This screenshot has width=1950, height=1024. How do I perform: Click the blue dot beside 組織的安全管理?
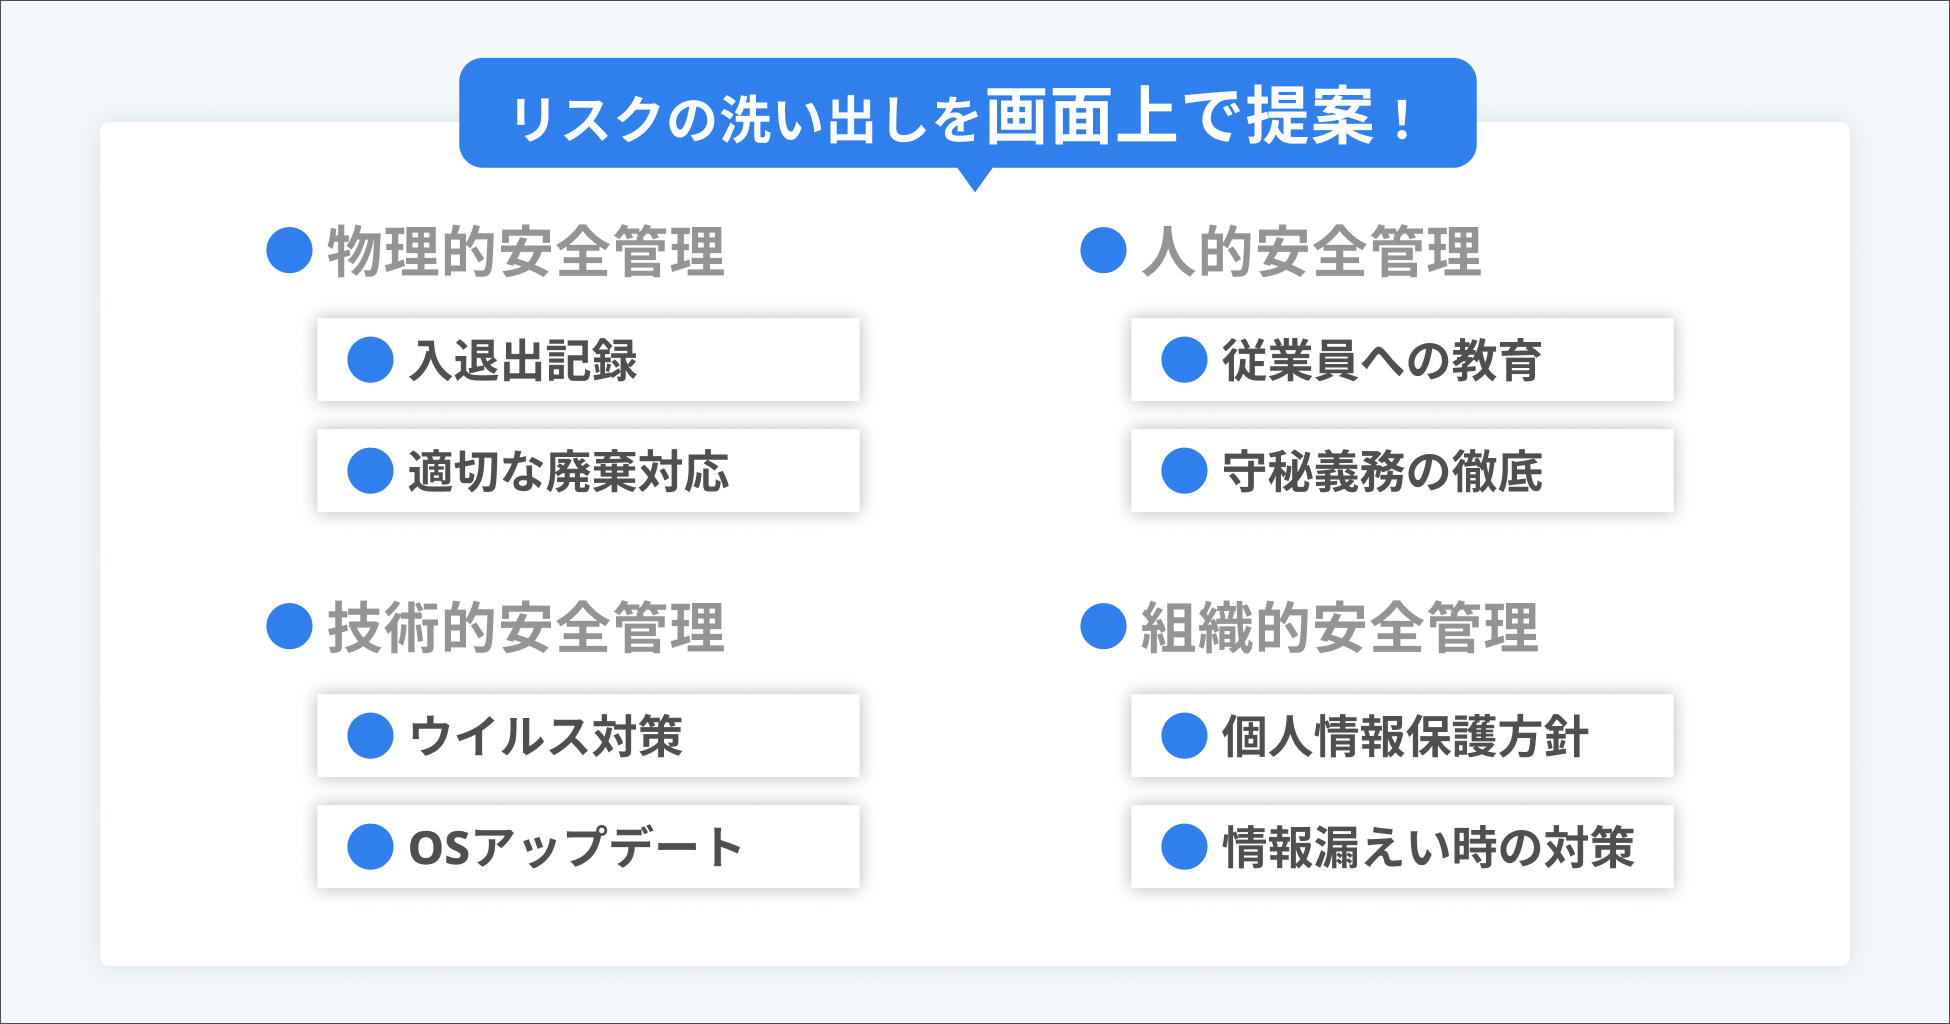point(1104,626)
